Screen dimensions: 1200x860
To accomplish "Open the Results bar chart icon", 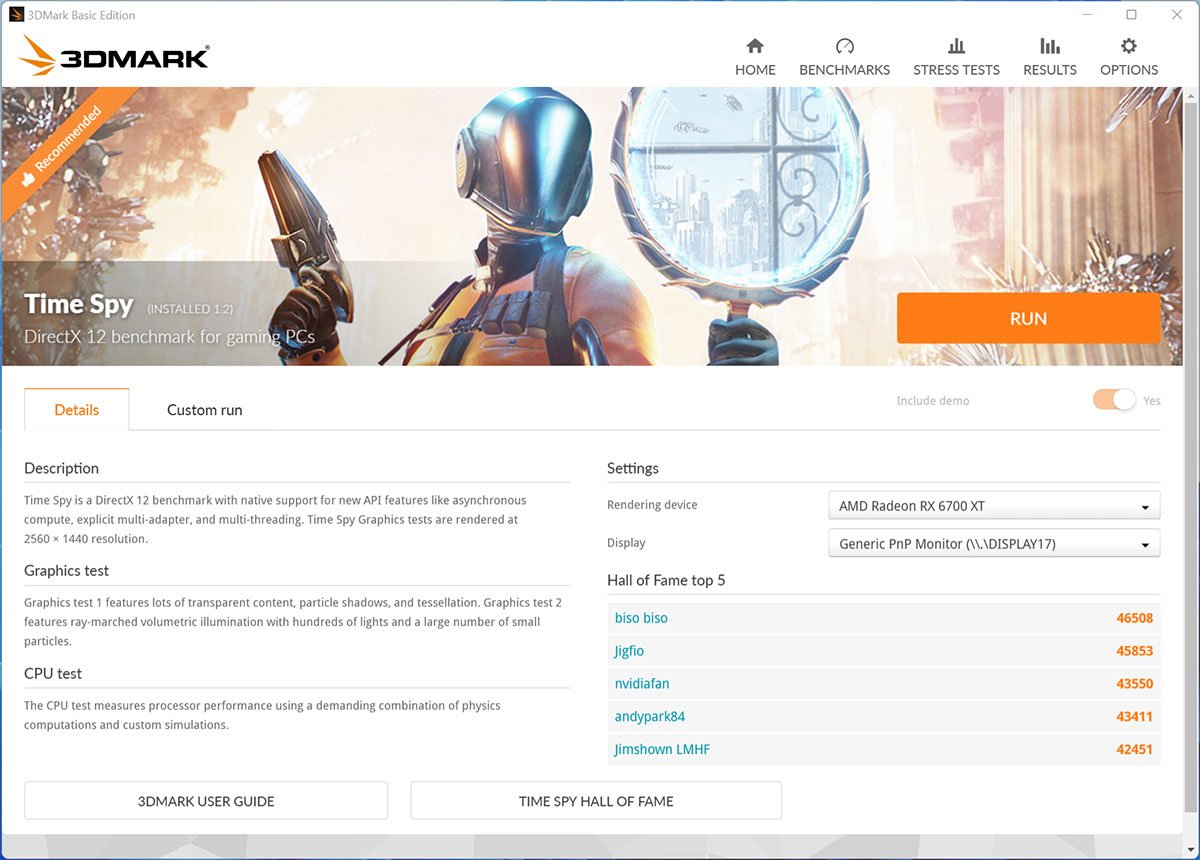I will click(1049, 46).
